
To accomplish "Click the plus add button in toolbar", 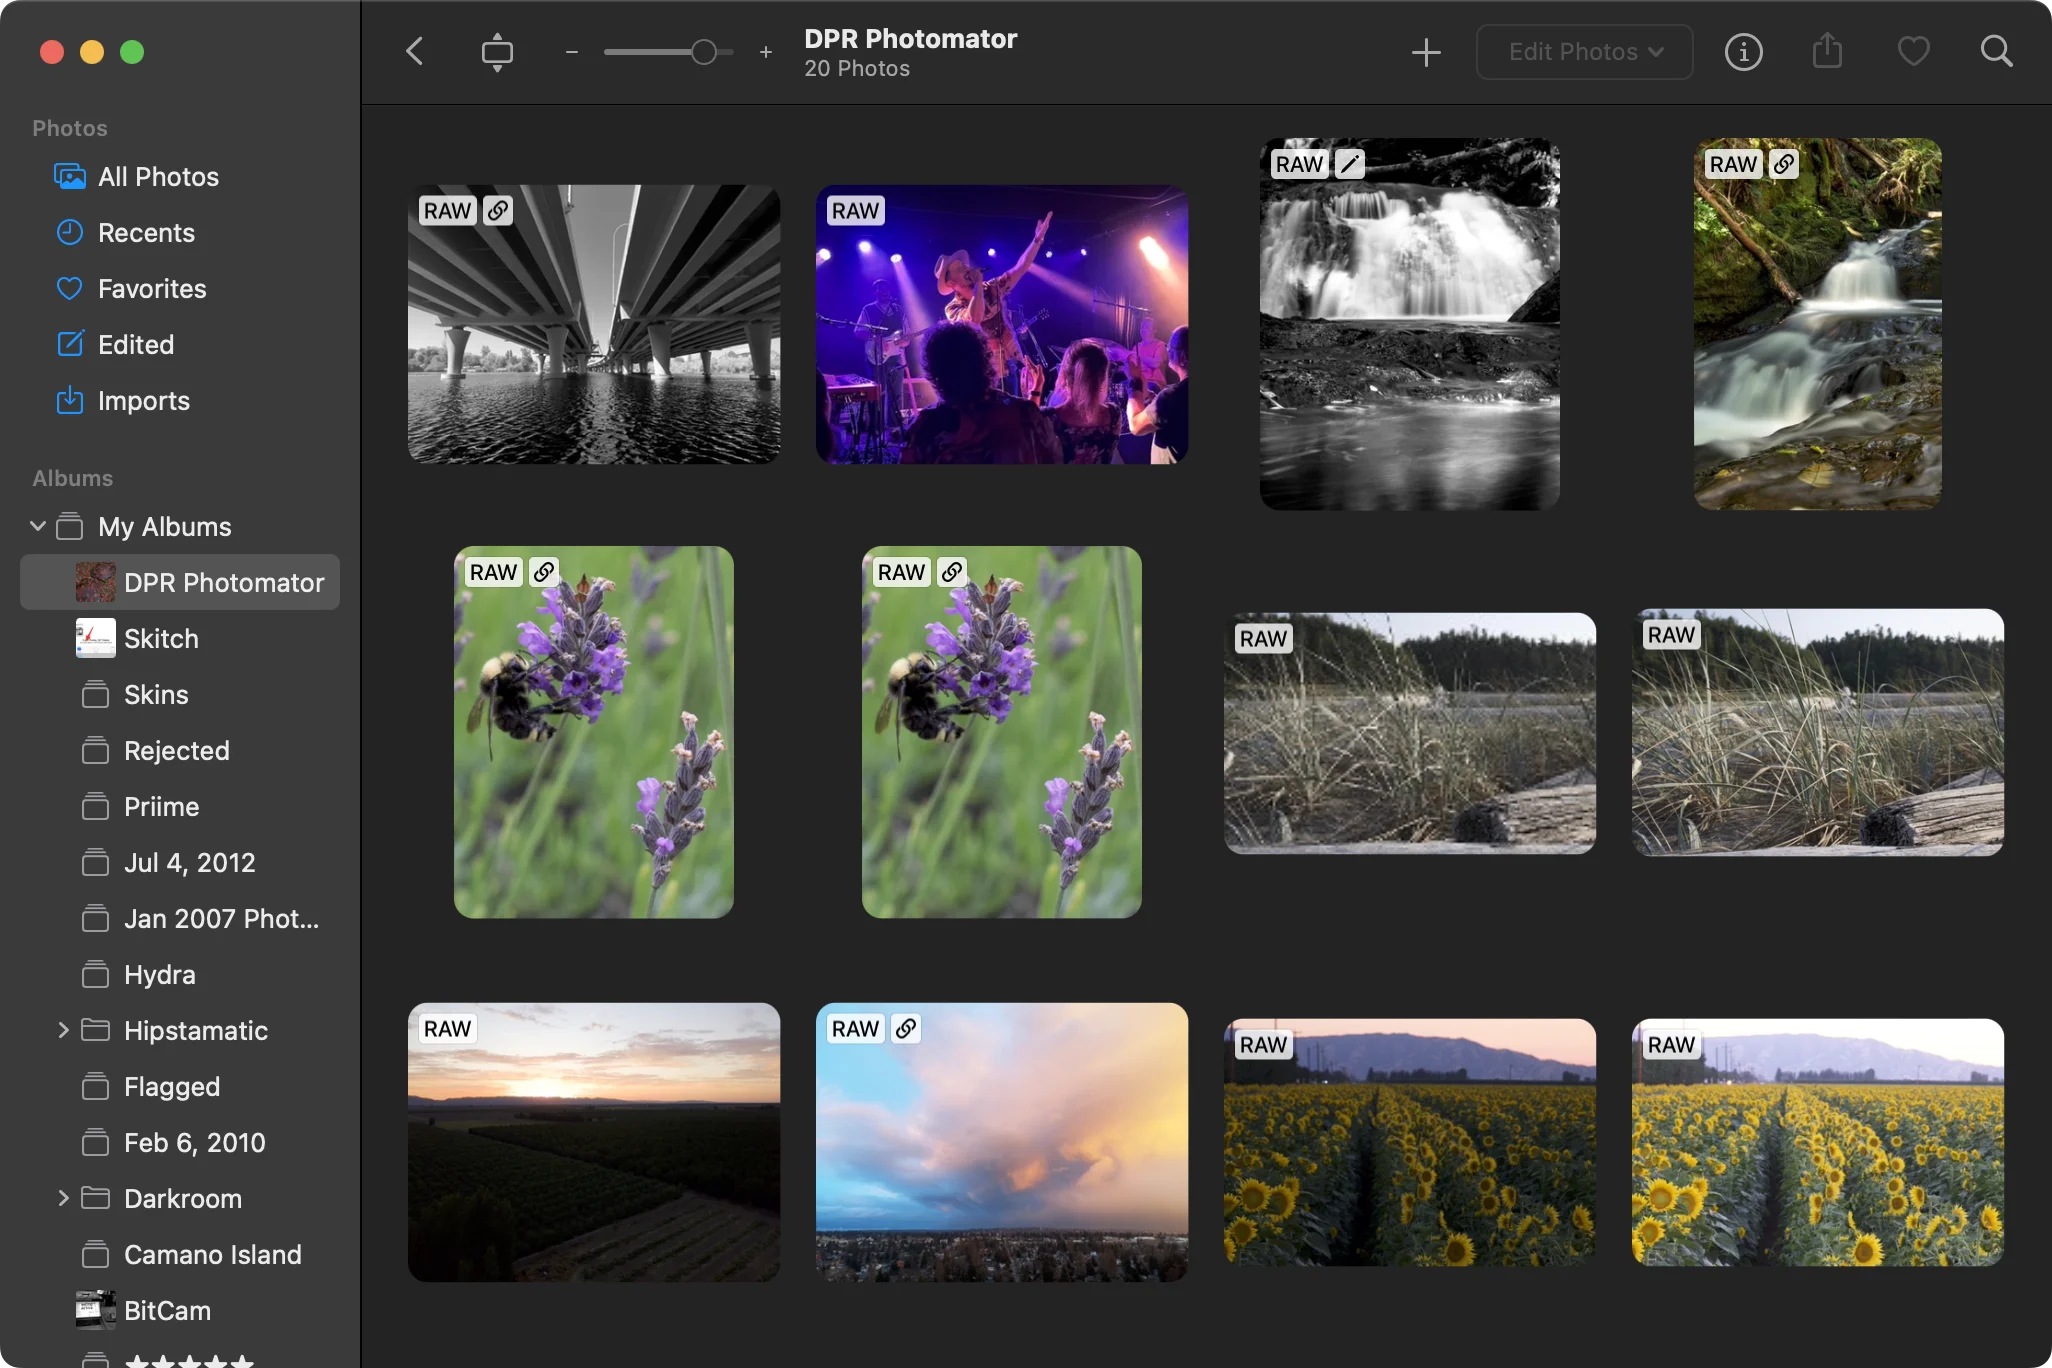I will (x=1426, y=52).
